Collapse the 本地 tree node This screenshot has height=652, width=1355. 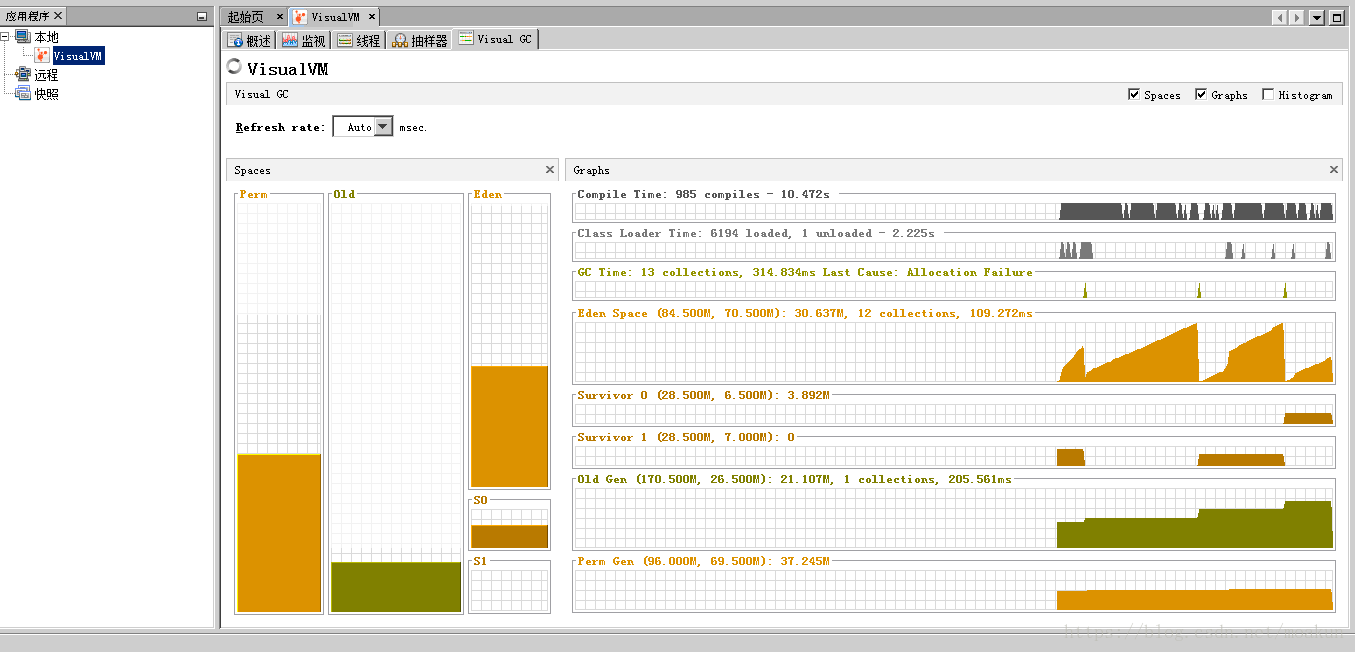(x=6, y=37)
